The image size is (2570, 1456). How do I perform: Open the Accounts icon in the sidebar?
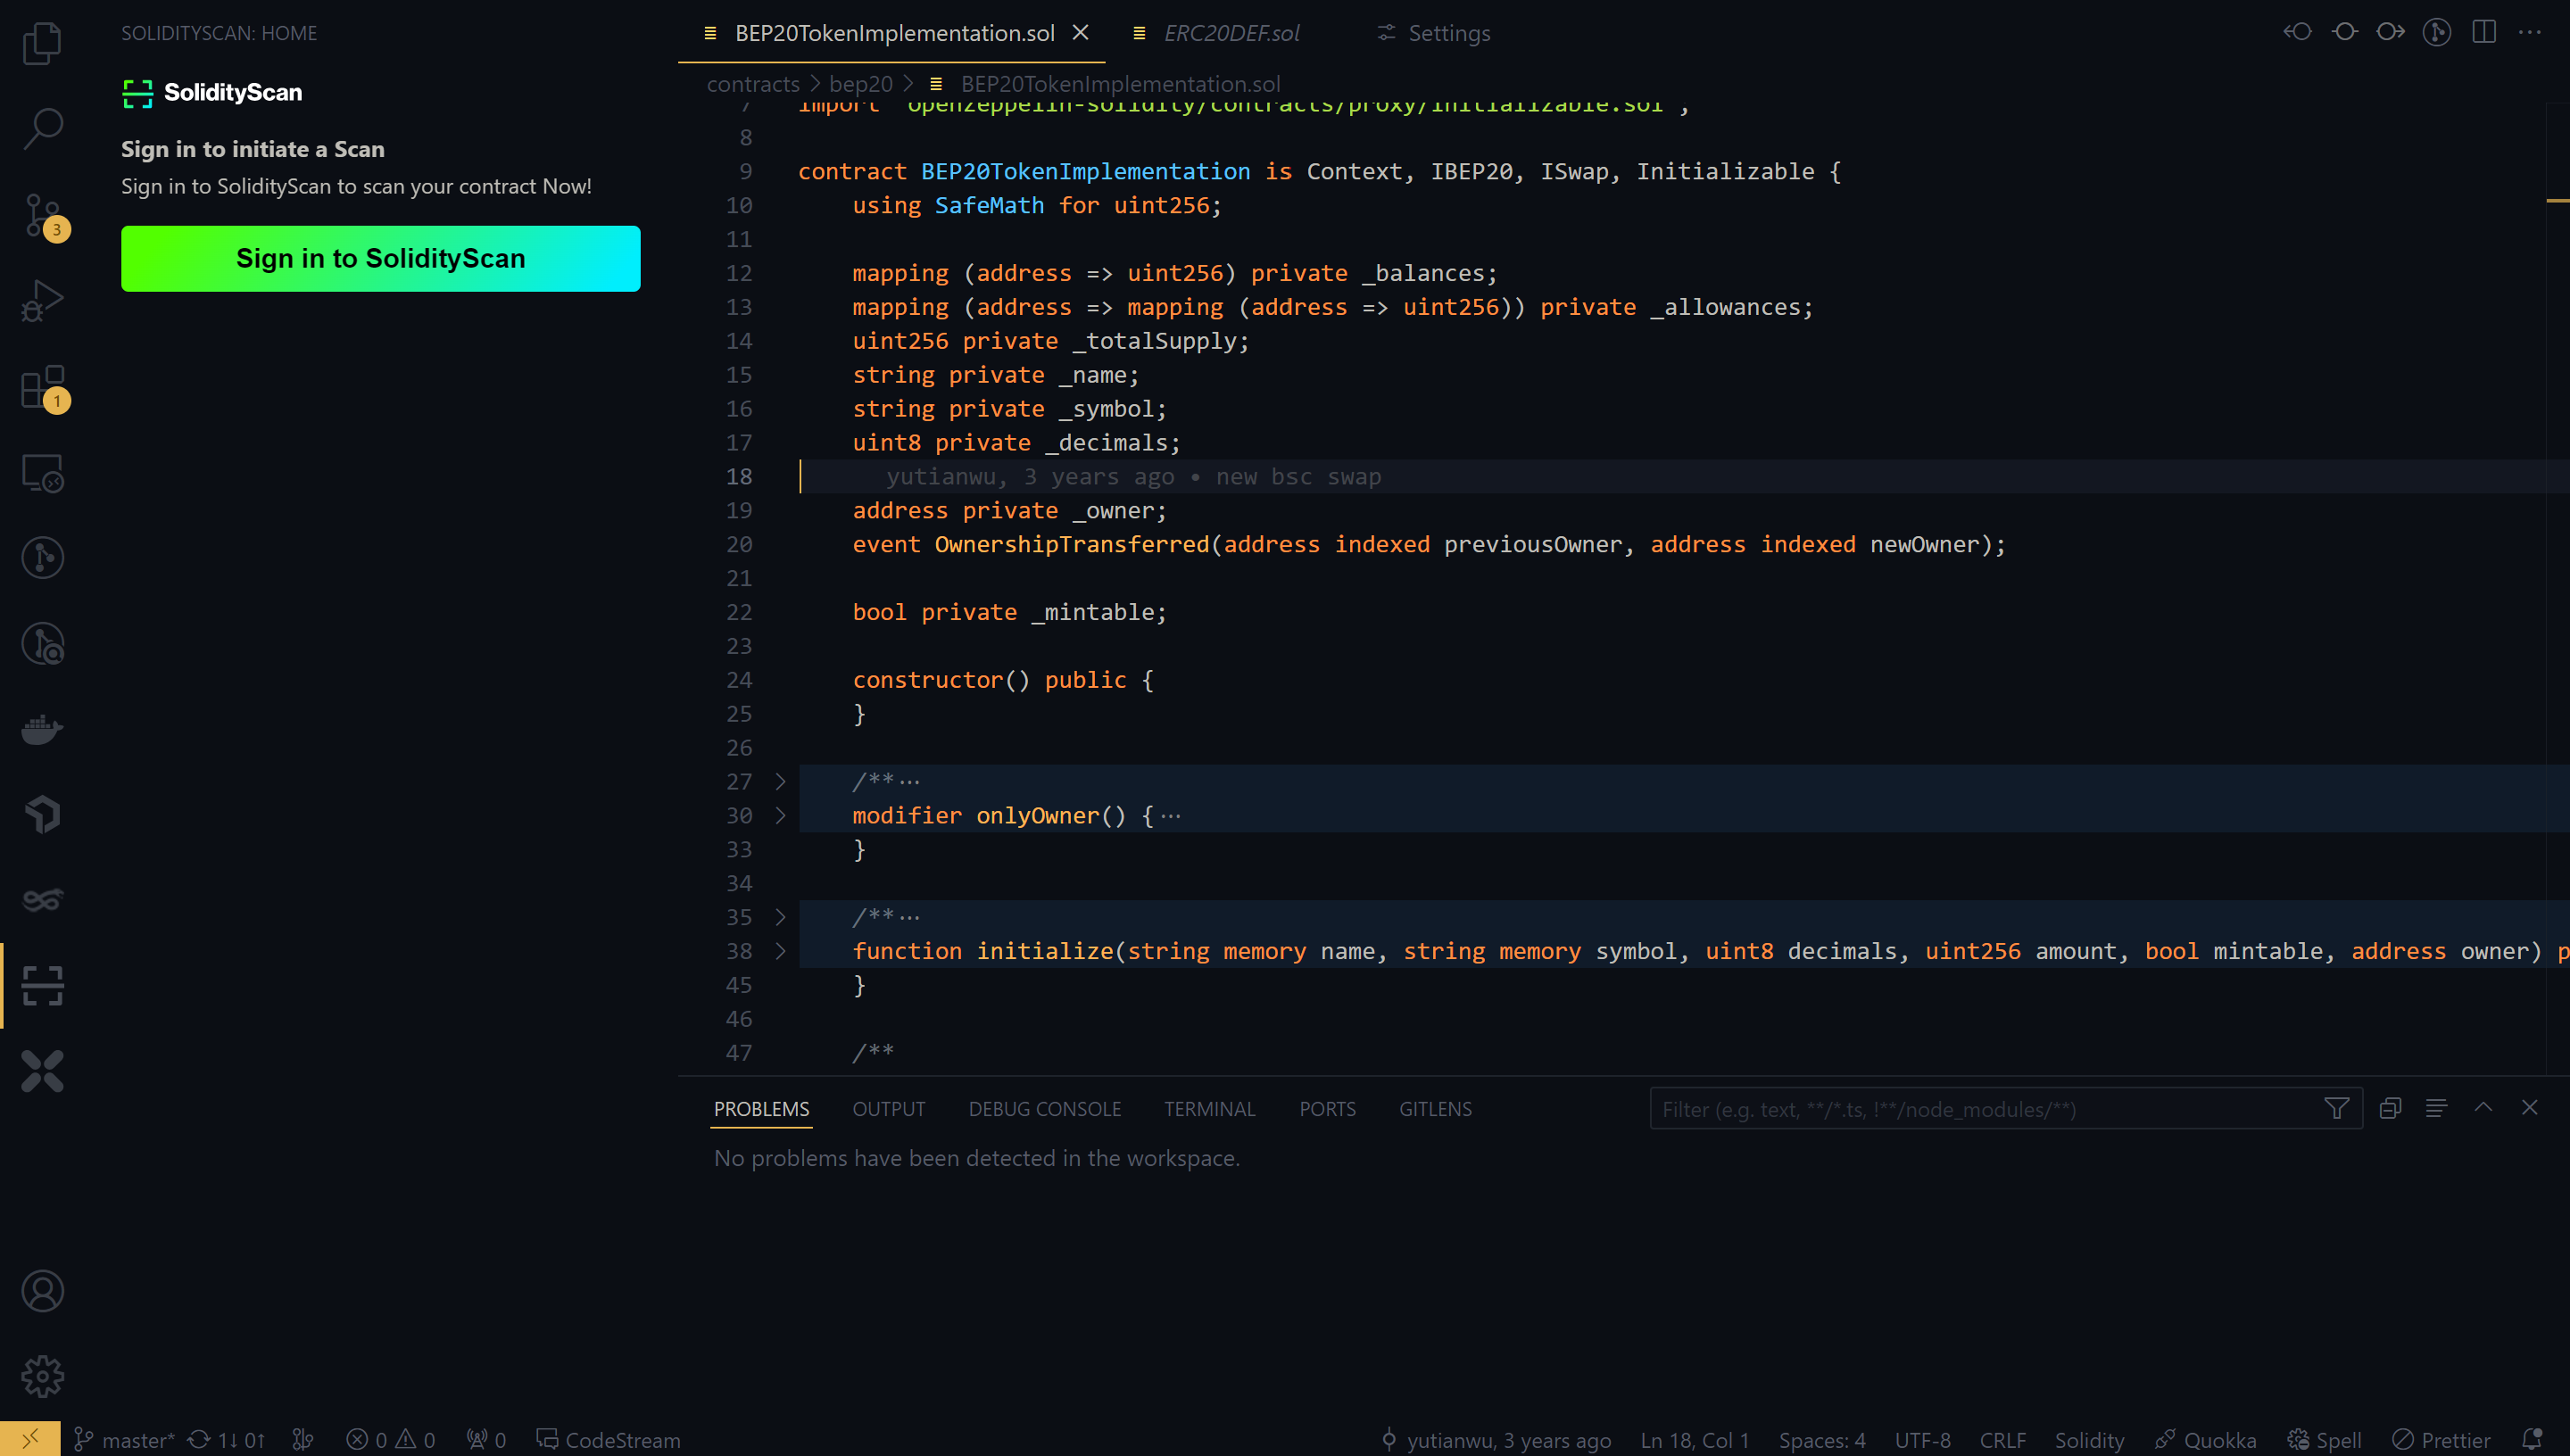[x=43, y=1291]
